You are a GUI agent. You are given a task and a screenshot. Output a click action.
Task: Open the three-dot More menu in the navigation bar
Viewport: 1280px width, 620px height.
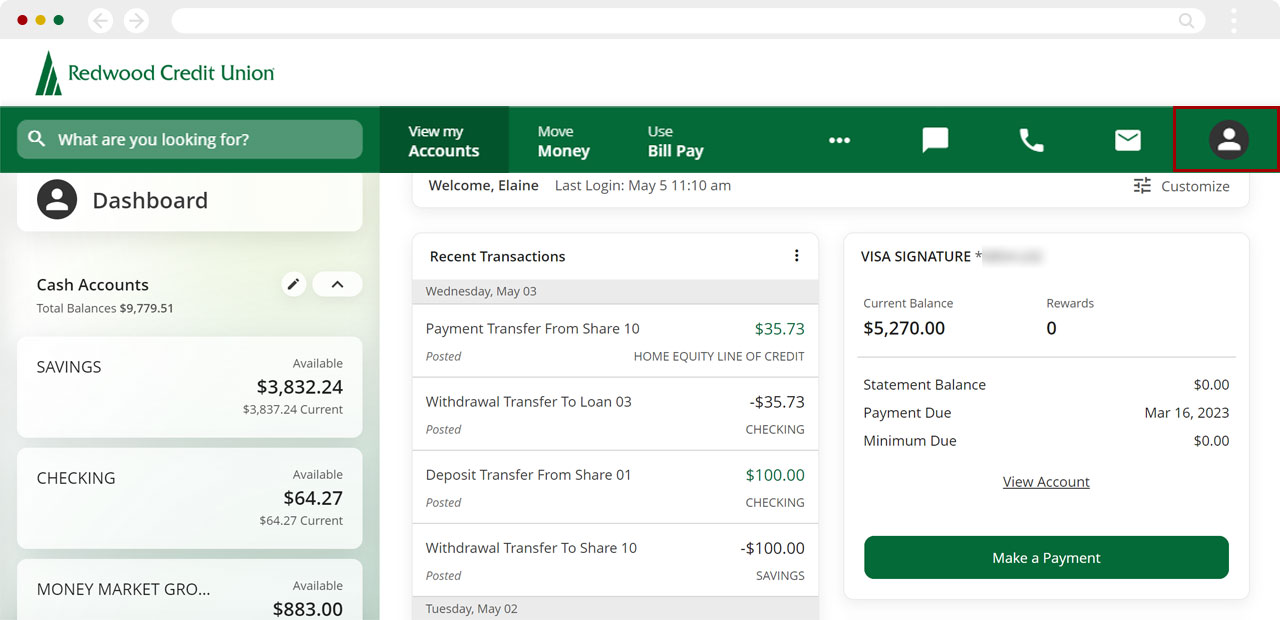pyautogui.click(x=839, y=140)
